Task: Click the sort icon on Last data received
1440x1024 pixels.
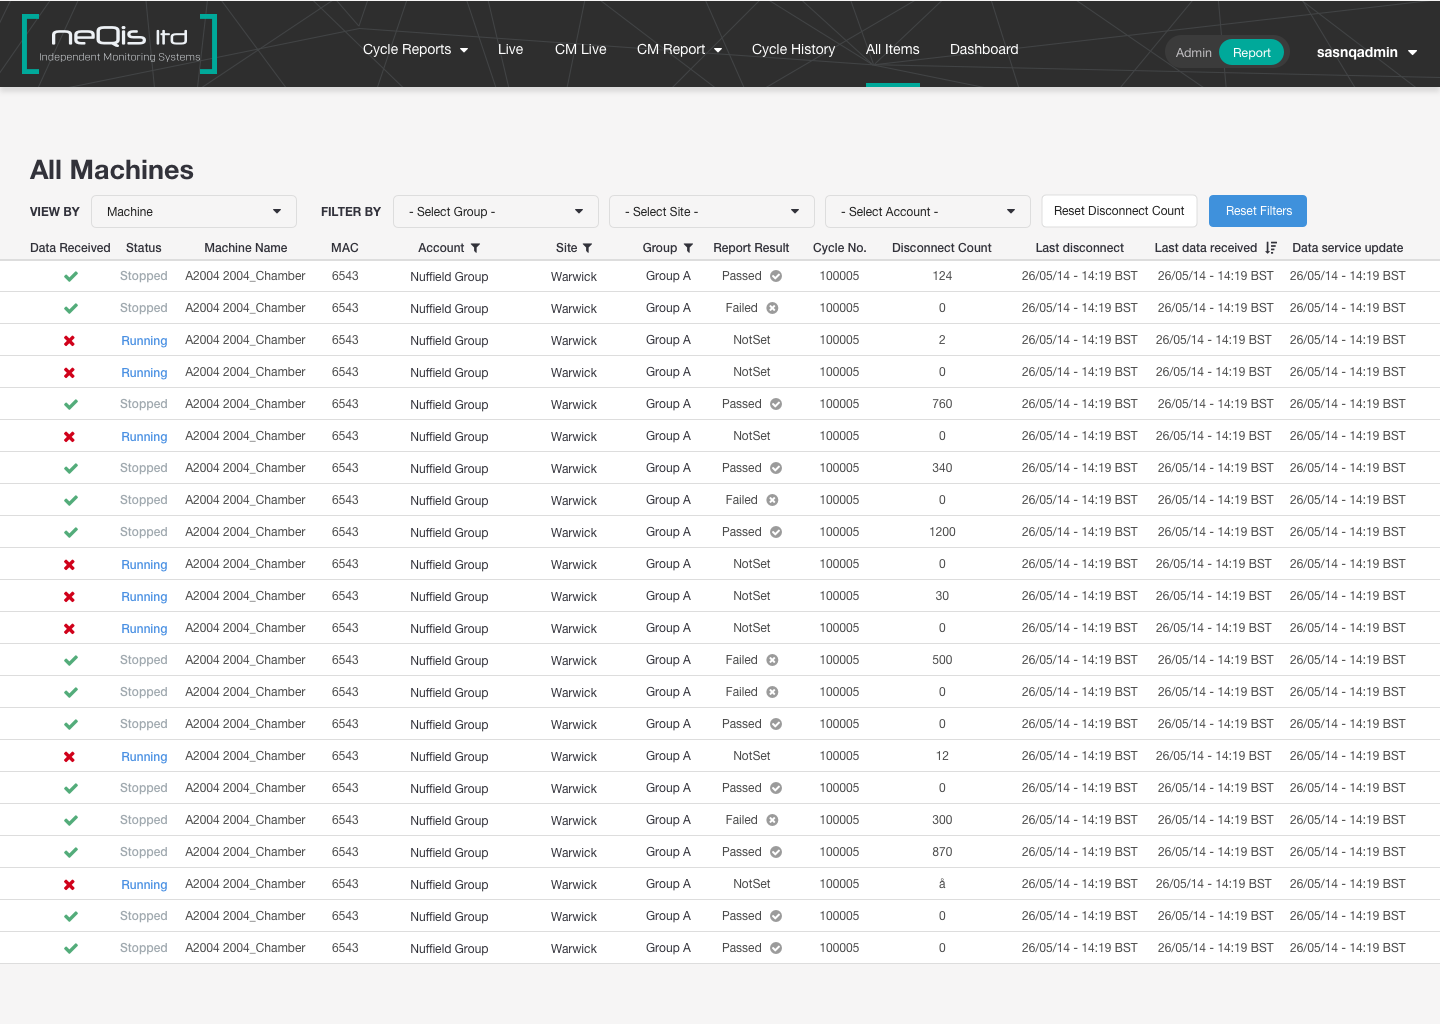Action: [x=1270, y=247]
